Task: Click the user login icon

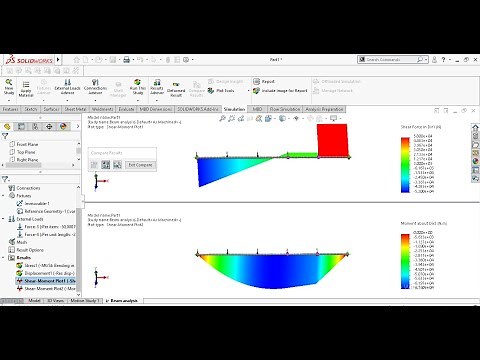Action: [x=434, y=60]
